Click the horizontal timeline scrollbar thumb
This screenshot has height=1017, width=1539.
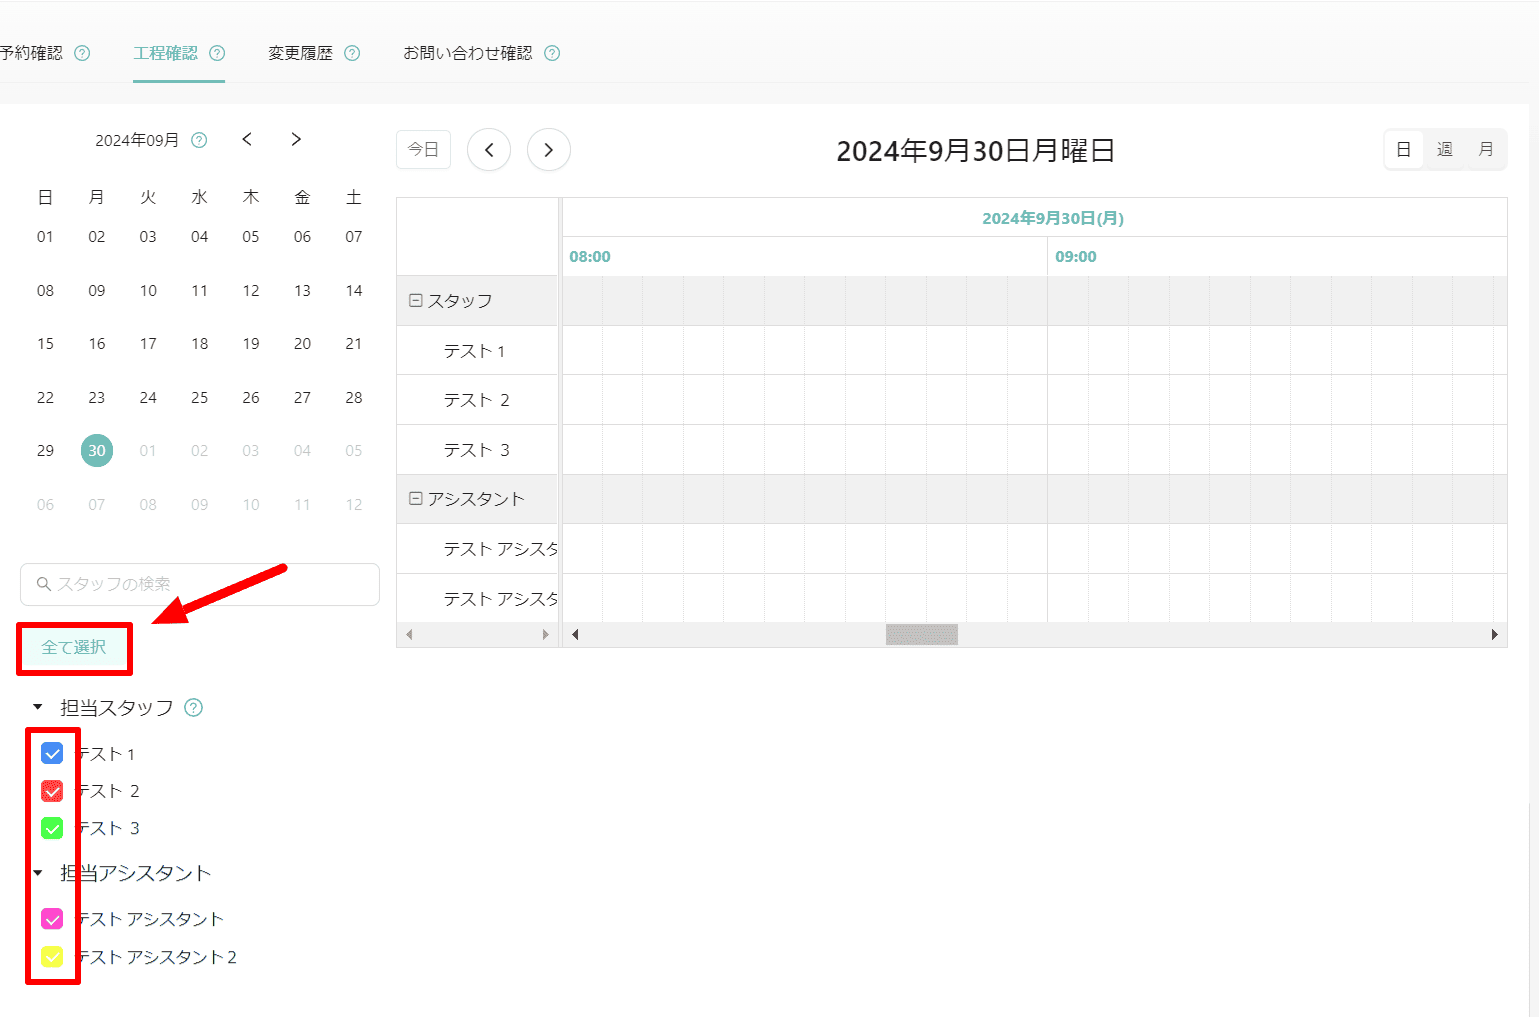point(922,634)
